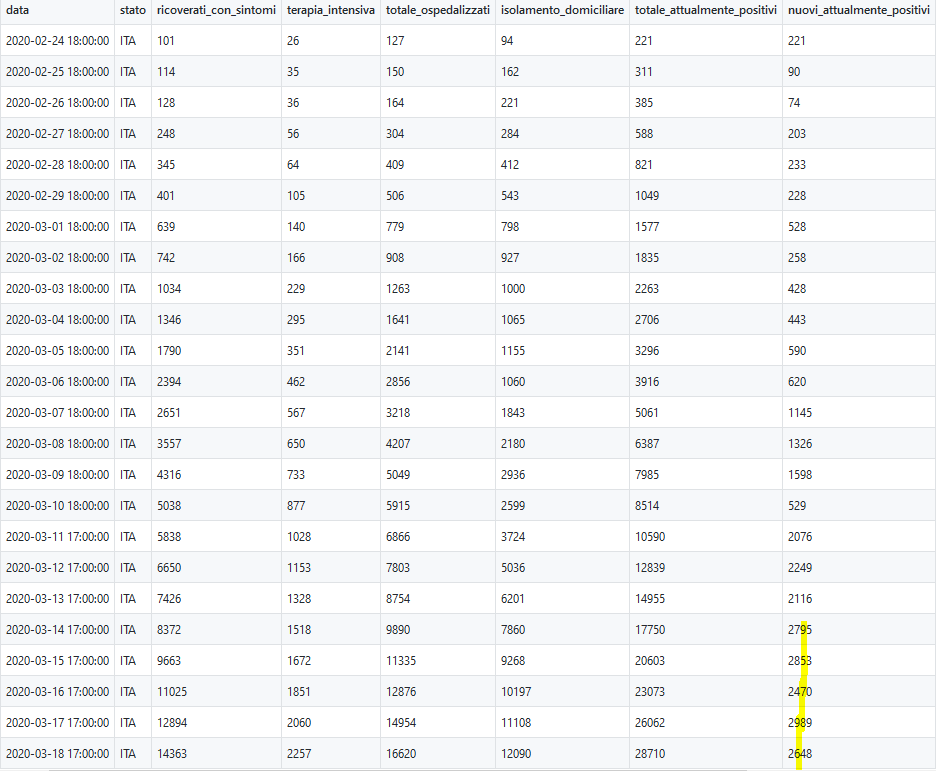Screen dimensions: 936x771
Task: Click nuovi positivi value 1145
Action: tap(800, 413)
